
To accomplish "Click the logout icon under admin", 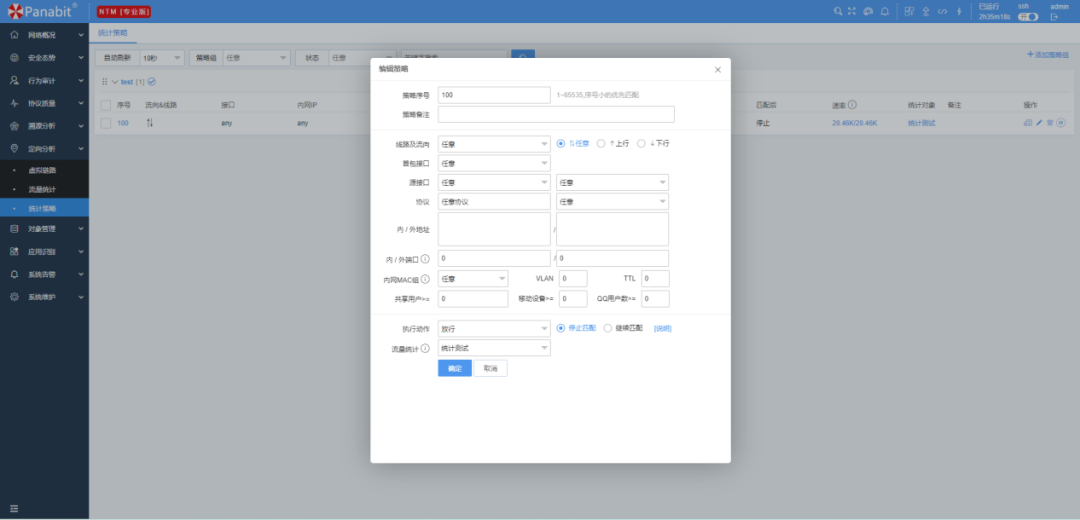I will pos(1054,17).
